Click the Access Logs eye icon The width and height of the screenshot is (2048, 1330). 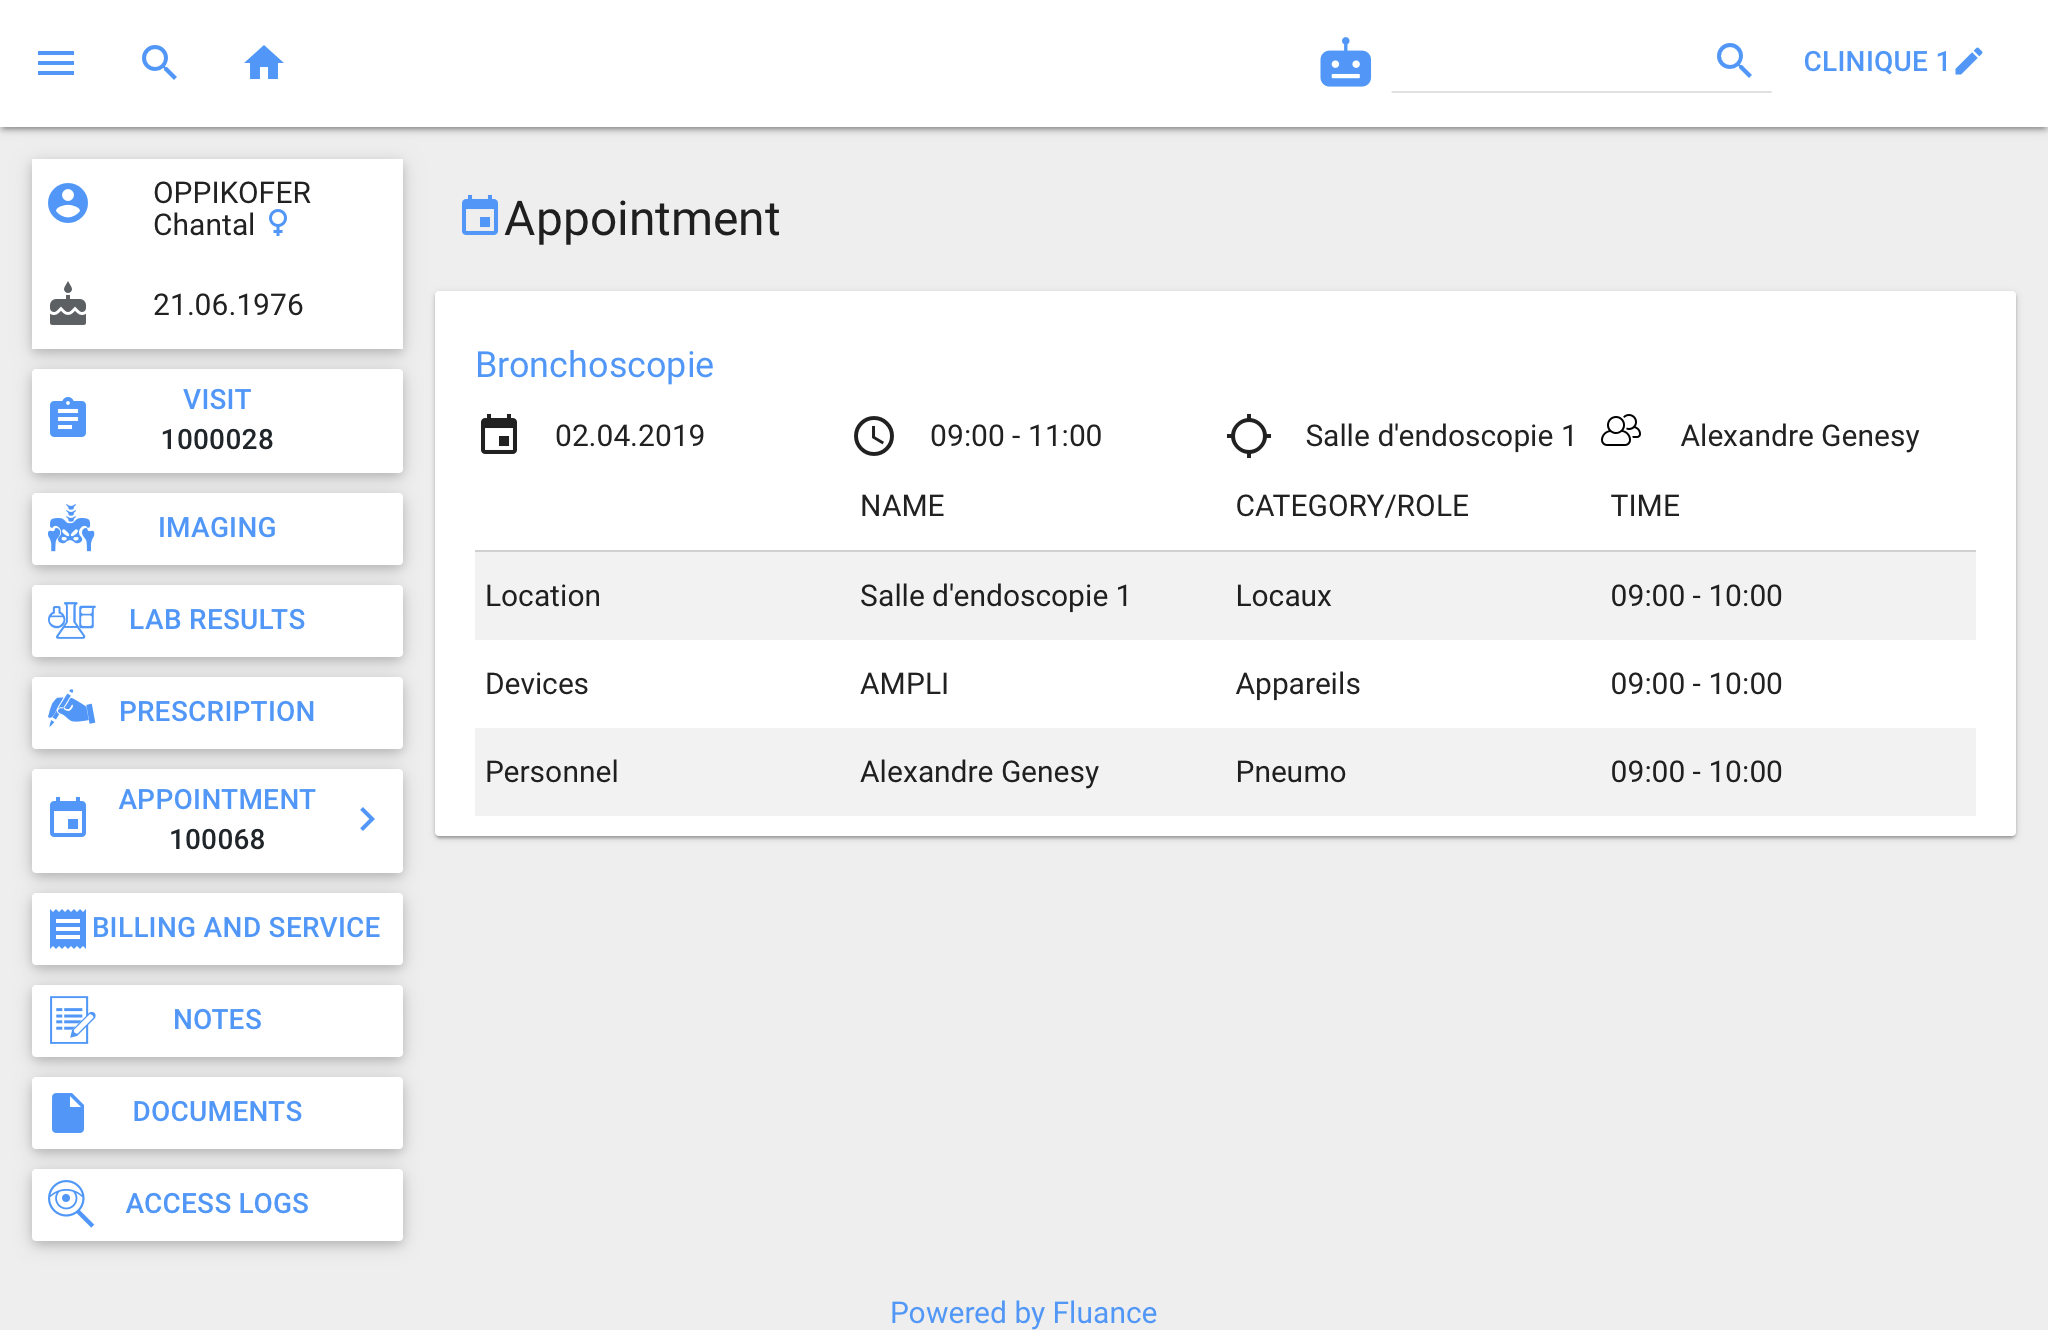pos(70,1203)
